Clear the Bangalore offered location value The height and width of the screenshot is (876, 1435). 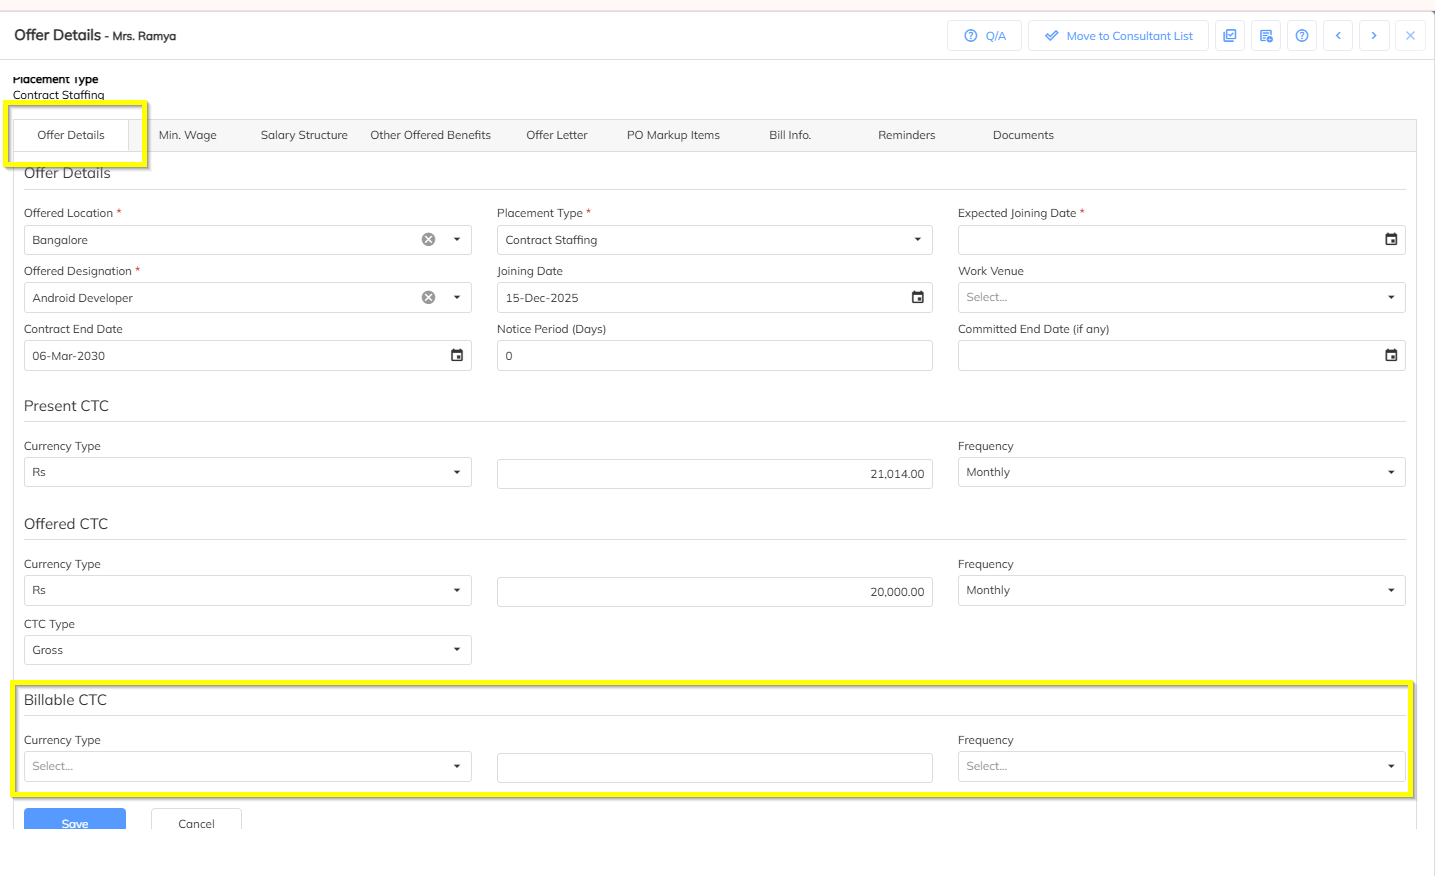[x=428, y=240]
